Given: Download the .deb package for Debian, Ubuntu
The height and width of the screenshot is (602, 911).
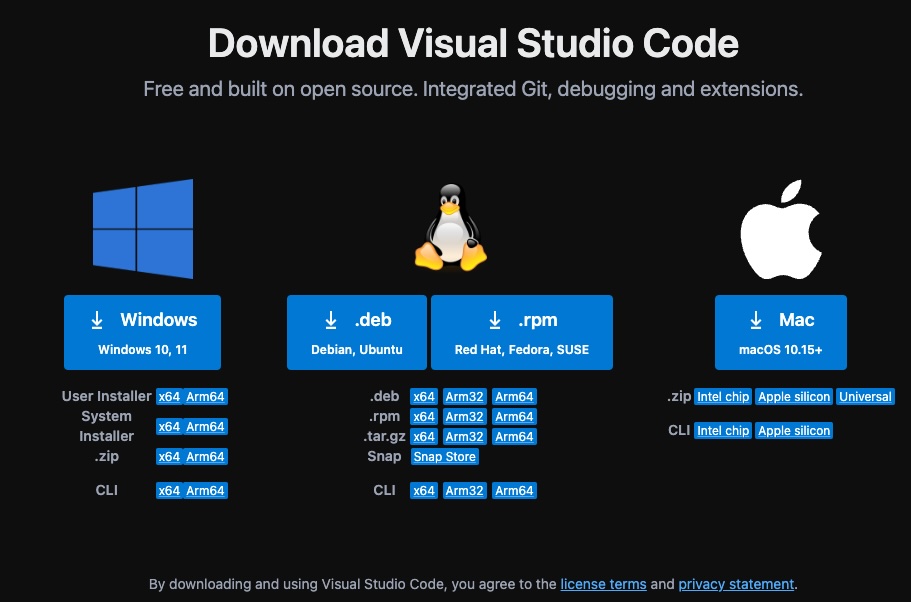Looking at the screenshot, I should tap(357, 332).
